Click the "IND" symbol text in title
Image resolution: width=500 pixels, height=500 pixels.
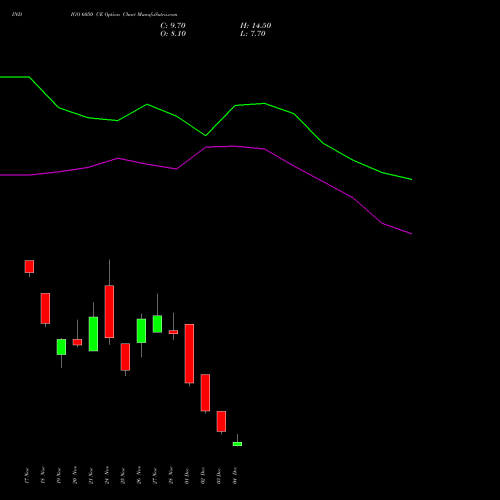coord(17,14)
